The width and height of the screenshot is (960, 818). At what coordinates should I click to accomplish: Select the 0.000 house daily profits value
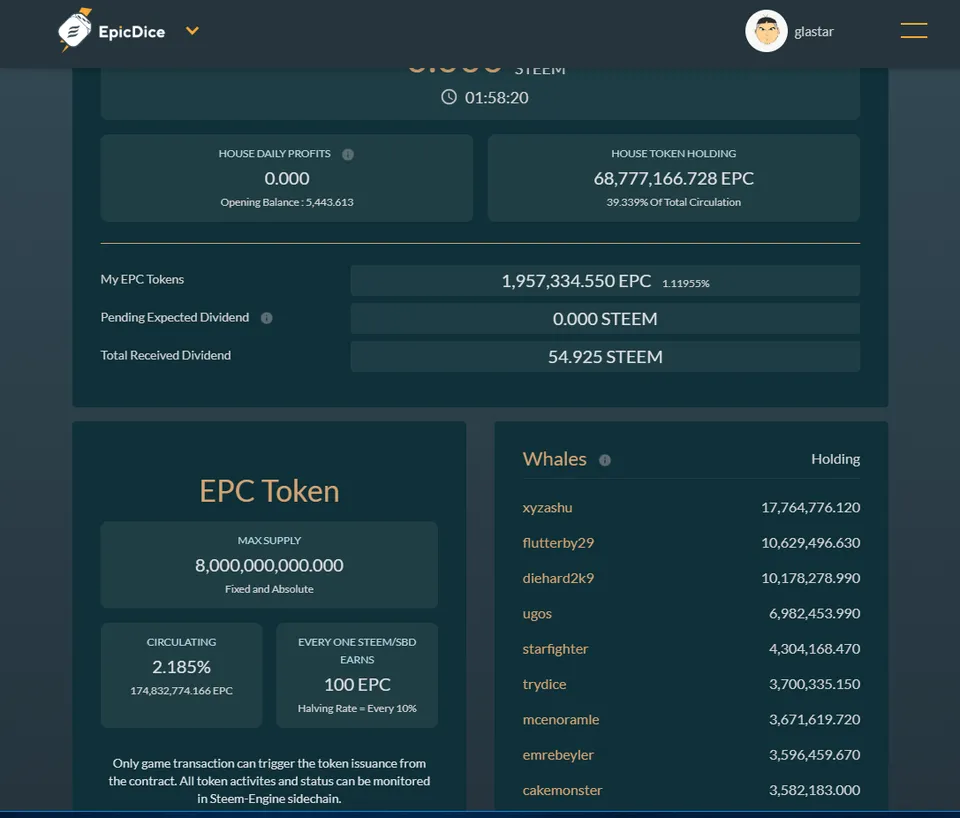click(287, 178)
